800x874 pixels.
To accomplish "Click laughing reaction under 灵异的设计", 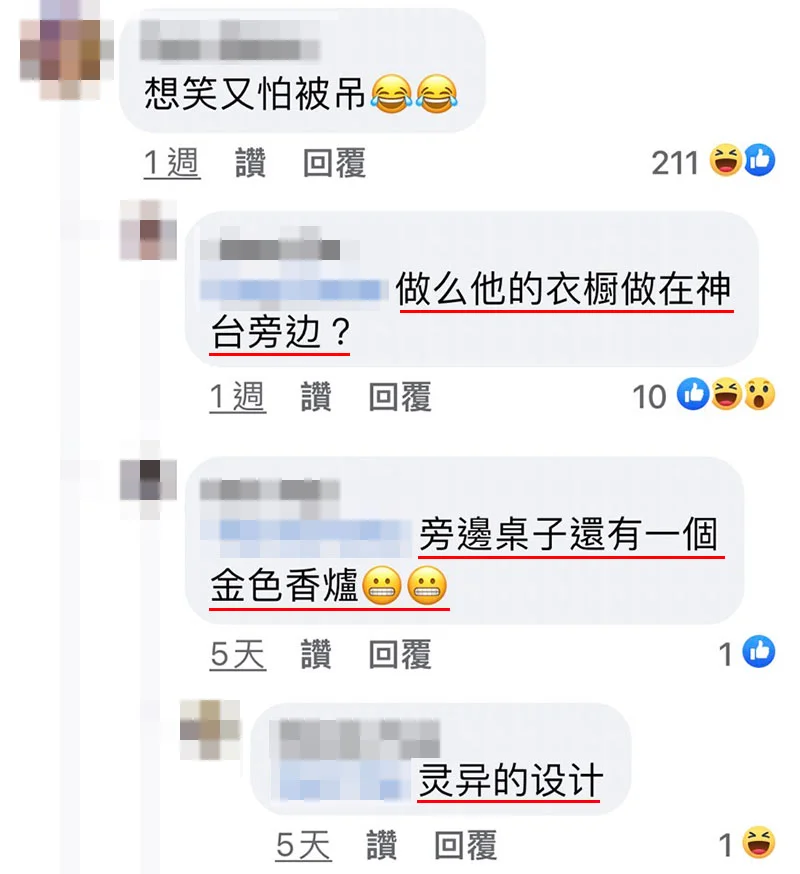I will pos(759,842).
